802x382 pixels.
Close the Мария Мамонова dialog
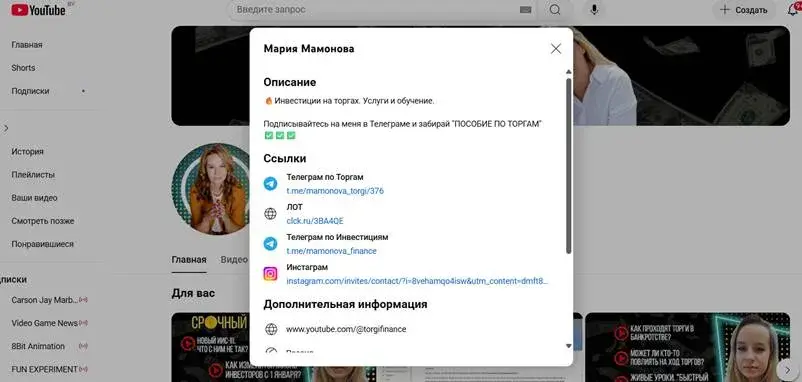click(x=556, y=49)
